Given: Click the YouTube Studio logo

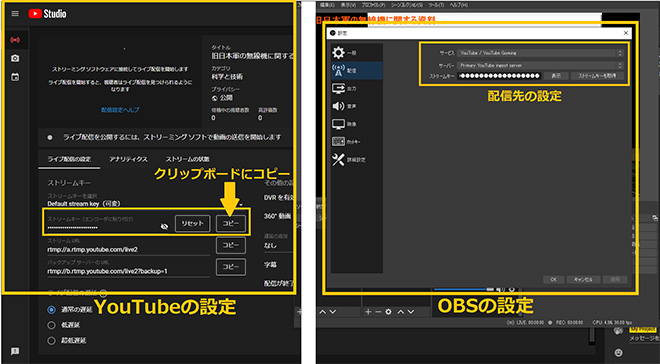Looking at the screenshot, I should click(47, 13).
